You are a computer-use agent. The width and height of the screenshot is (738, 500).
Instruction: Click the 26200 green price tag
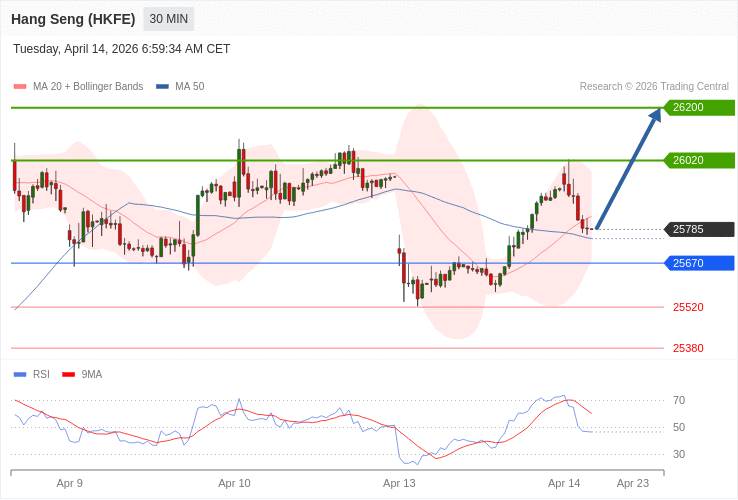click(699, 107)
